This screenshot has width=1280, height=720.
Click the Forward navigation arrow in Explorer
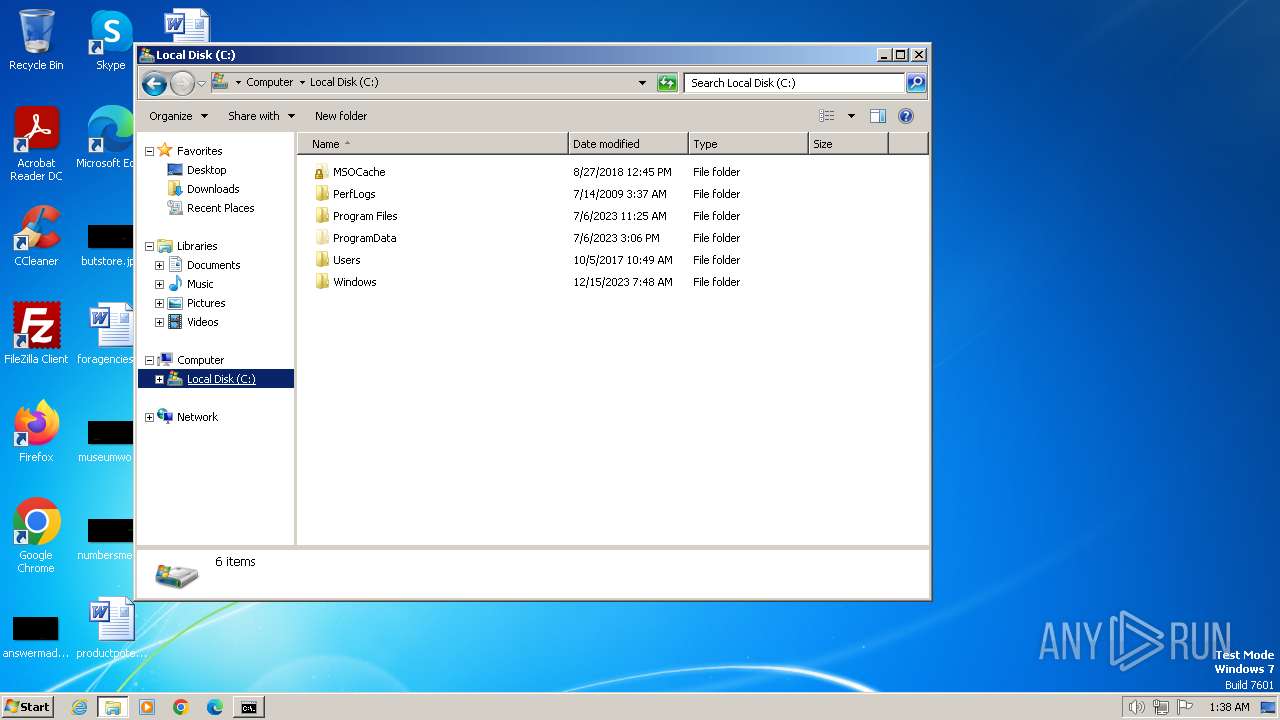182,83
